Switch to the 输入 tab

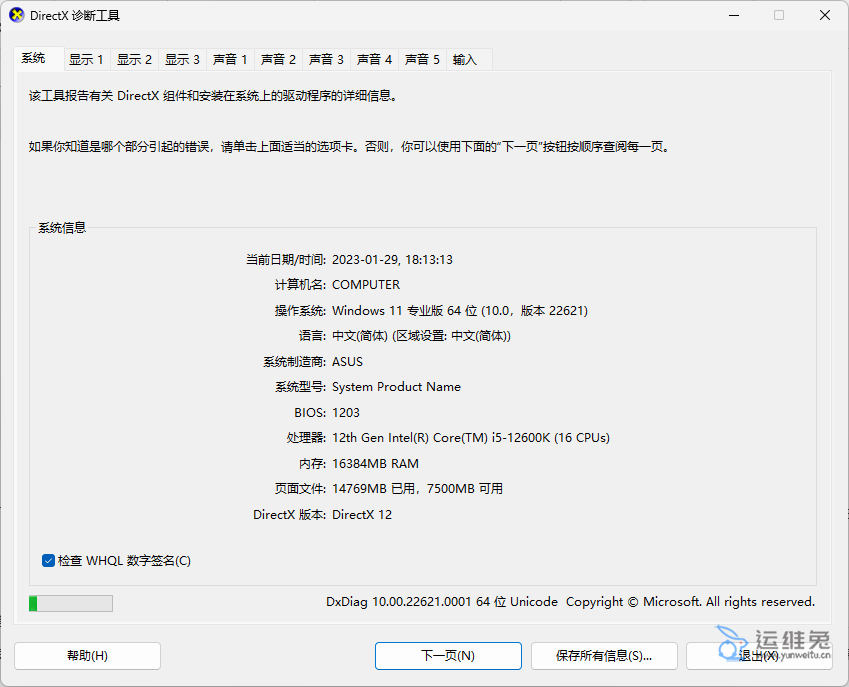click(x=465, y=60)
